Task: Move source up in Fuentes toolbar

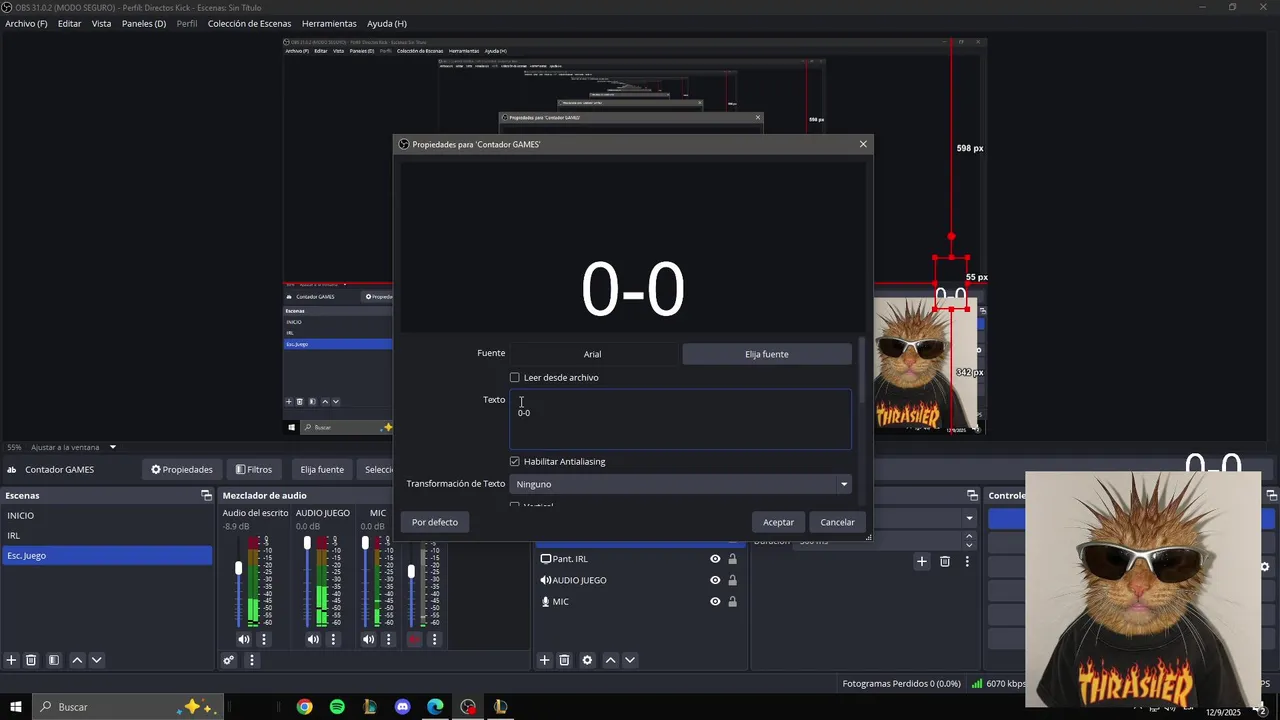Action: click(610, 660)
